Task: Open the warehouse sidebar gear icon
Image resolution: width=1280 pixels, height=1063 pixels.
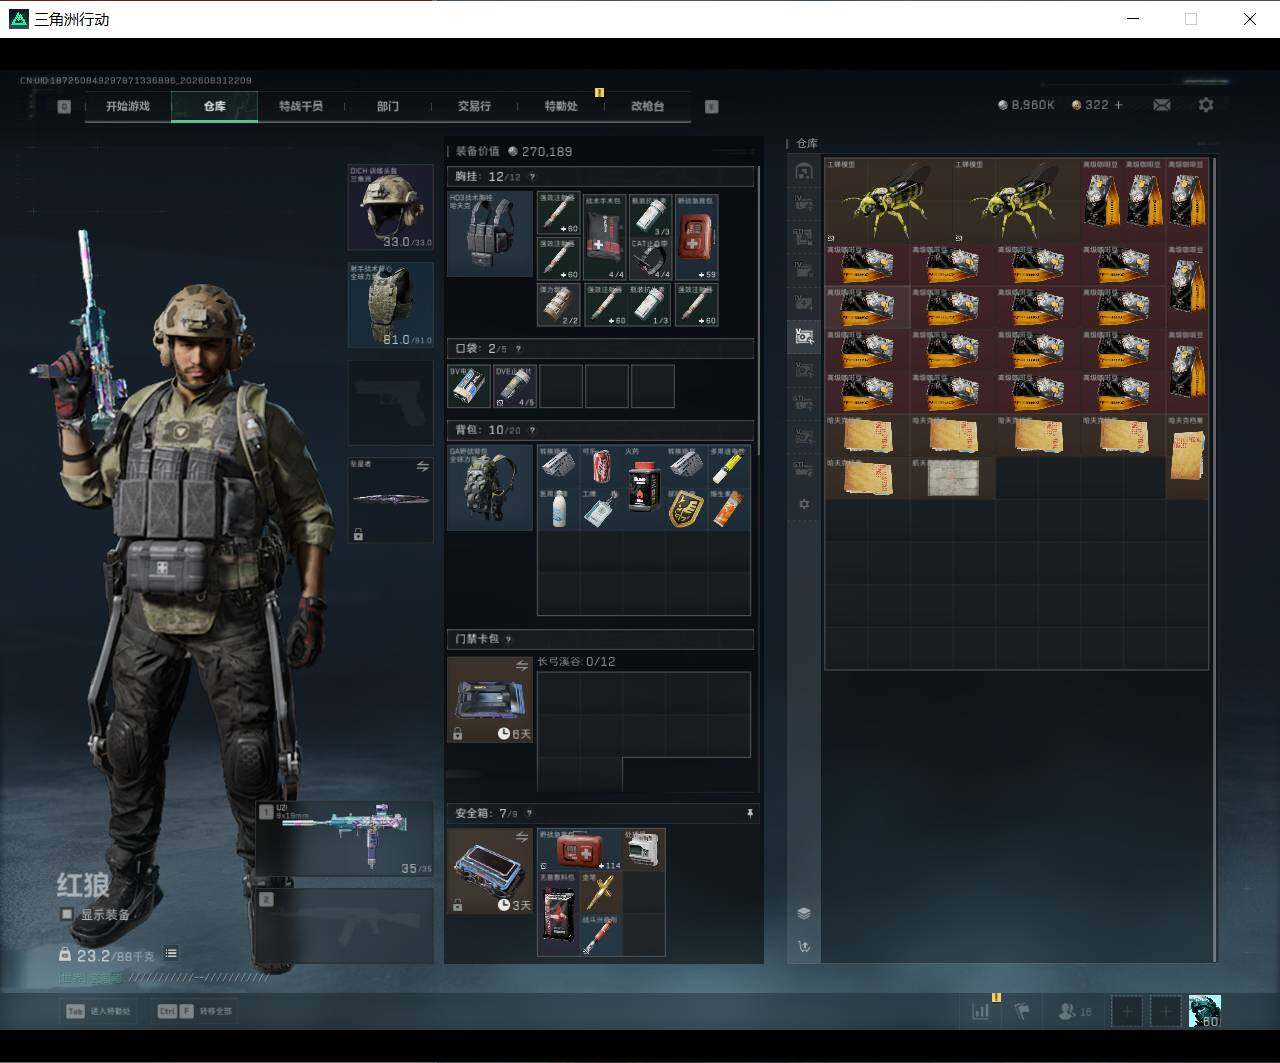Action: 804,504
